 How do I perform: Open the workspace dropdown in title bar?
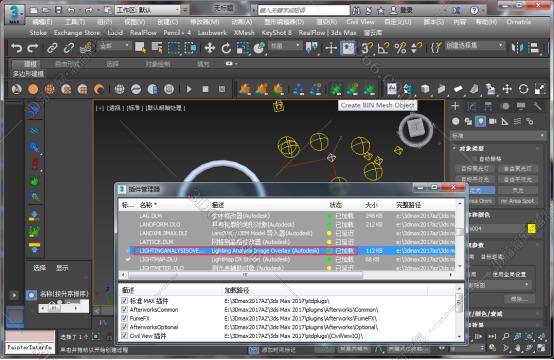click(x=148, y=10)
